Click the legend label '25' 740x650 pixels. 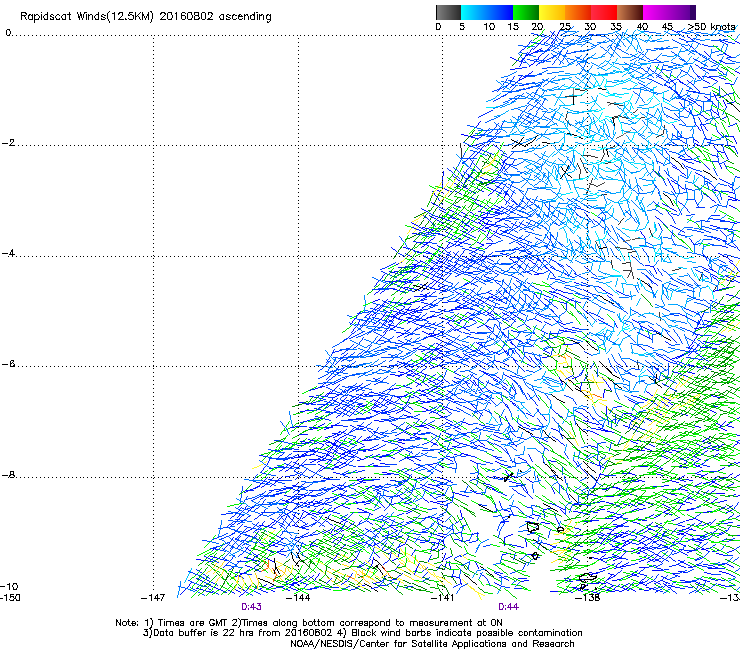point(565,27)
